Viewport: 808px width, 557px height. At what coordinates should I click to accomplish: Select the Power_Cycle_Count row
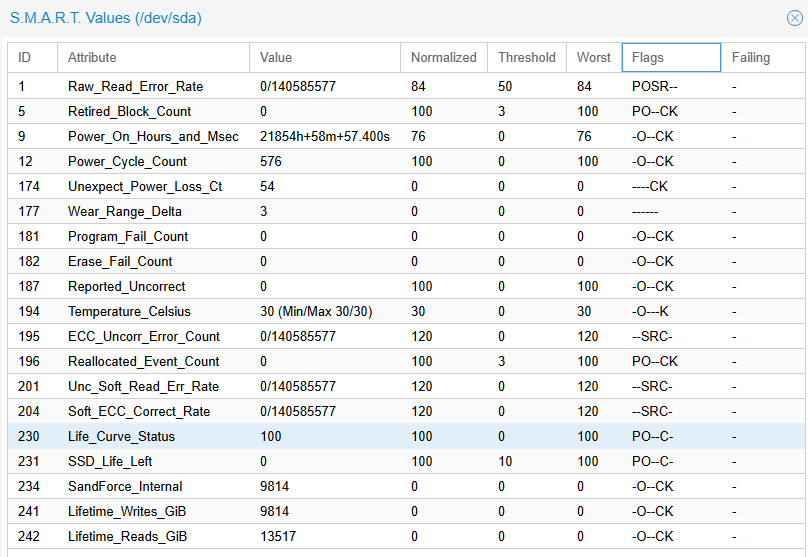[127, 162]
